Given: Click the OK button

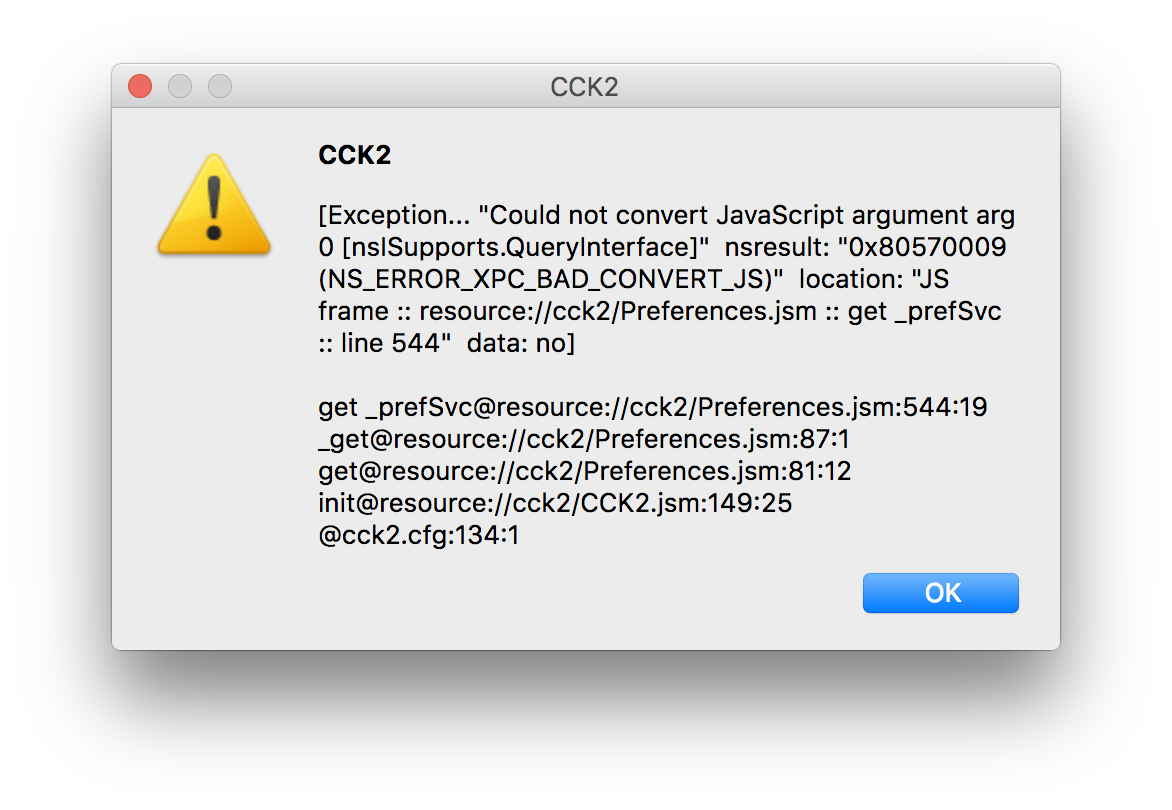Looking at the screenshot, I should pyautogui.click(x=940, y=593).
